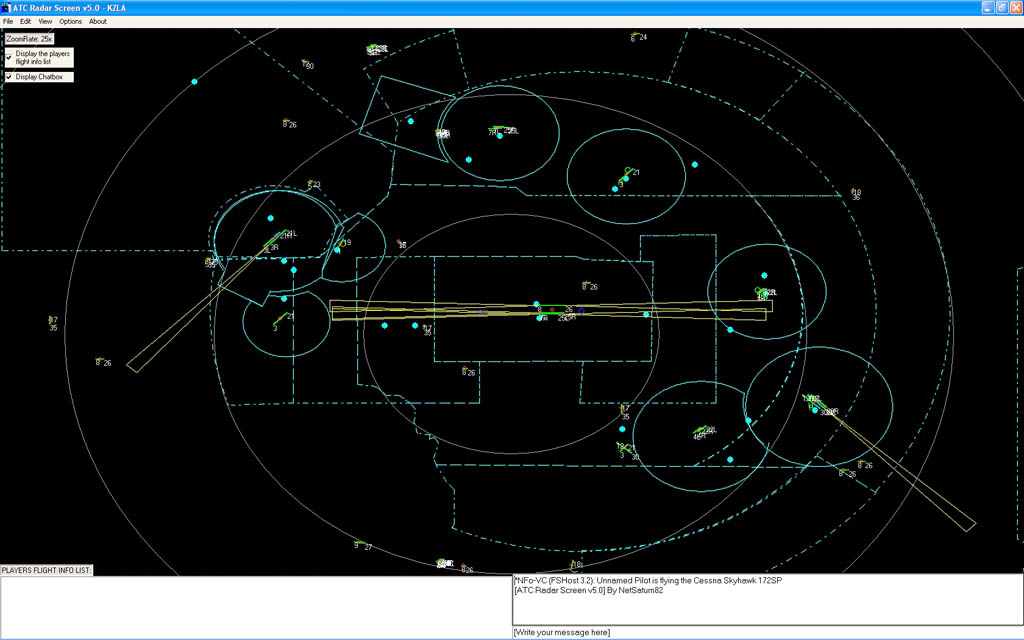Image resolution: width=1024 pixels, height=640 pixels.
Task: Open the File menu
Action: pos(8,21)
